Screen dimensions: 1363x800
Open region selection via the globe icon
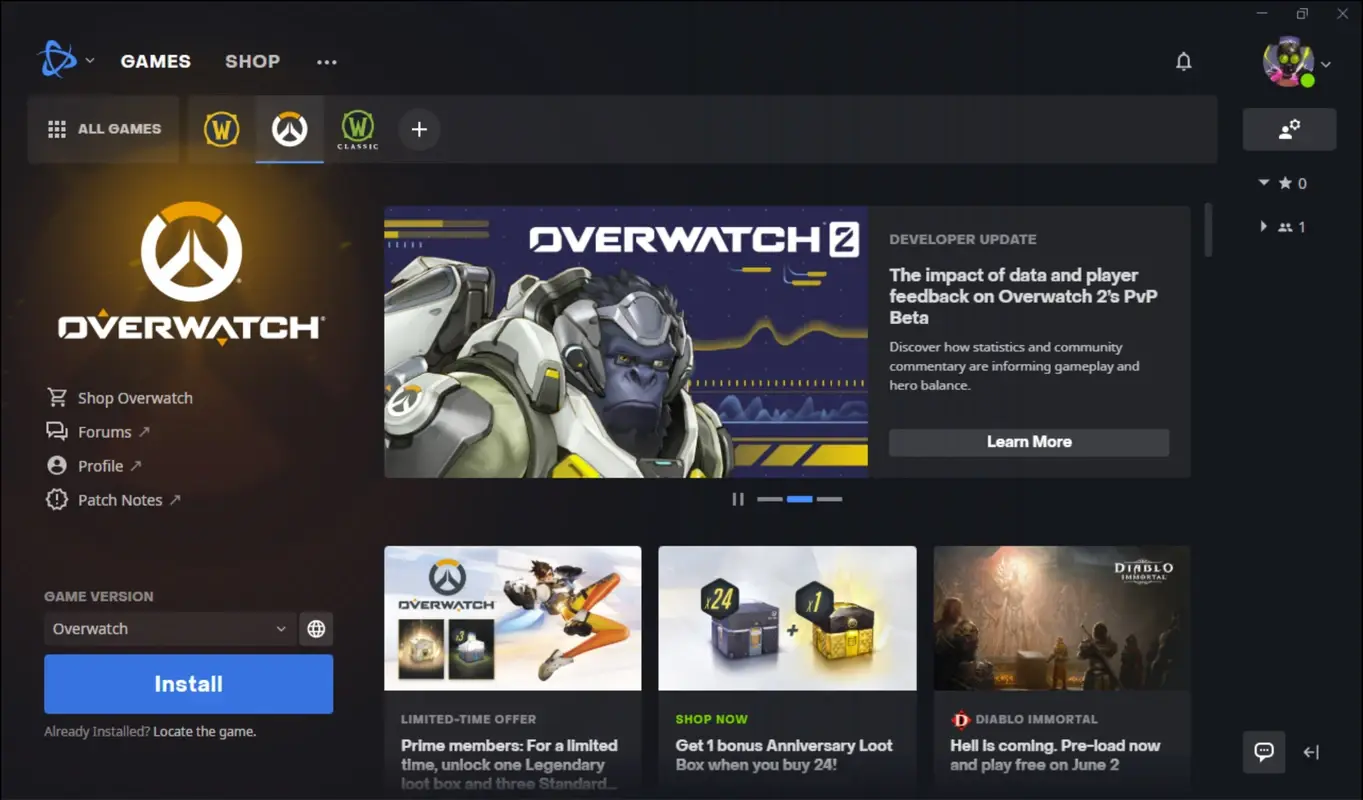[x=316, y=629]
